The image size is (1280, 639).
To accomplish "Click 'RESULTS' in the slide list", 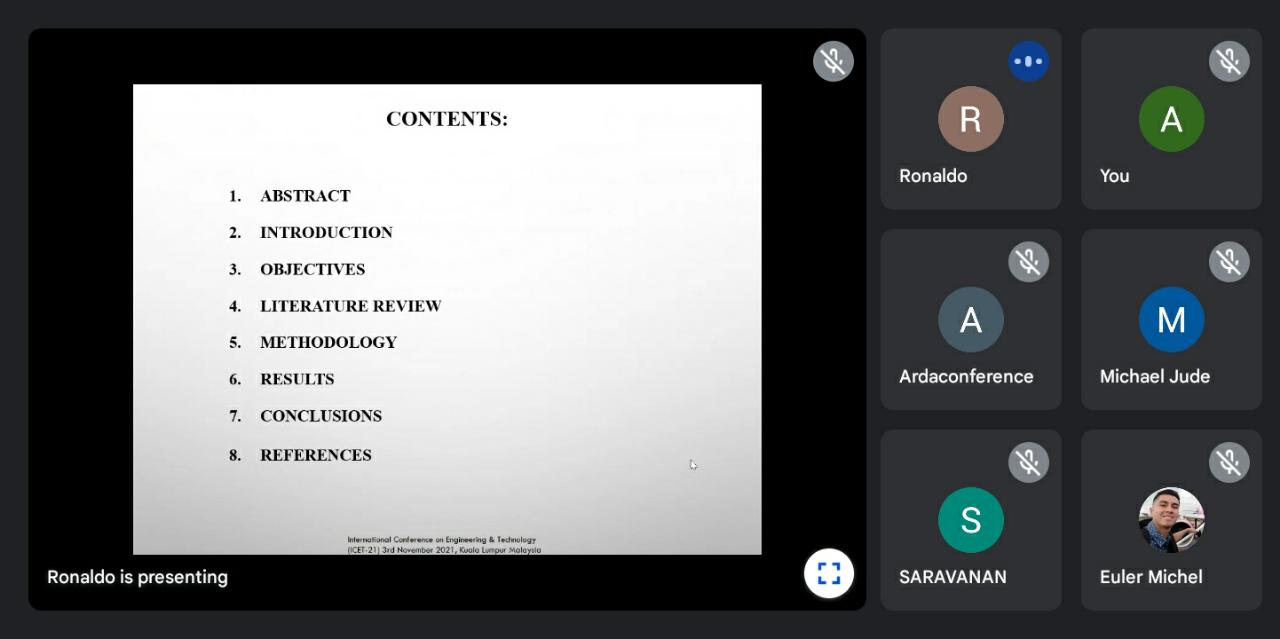I will tap(297, 379).
